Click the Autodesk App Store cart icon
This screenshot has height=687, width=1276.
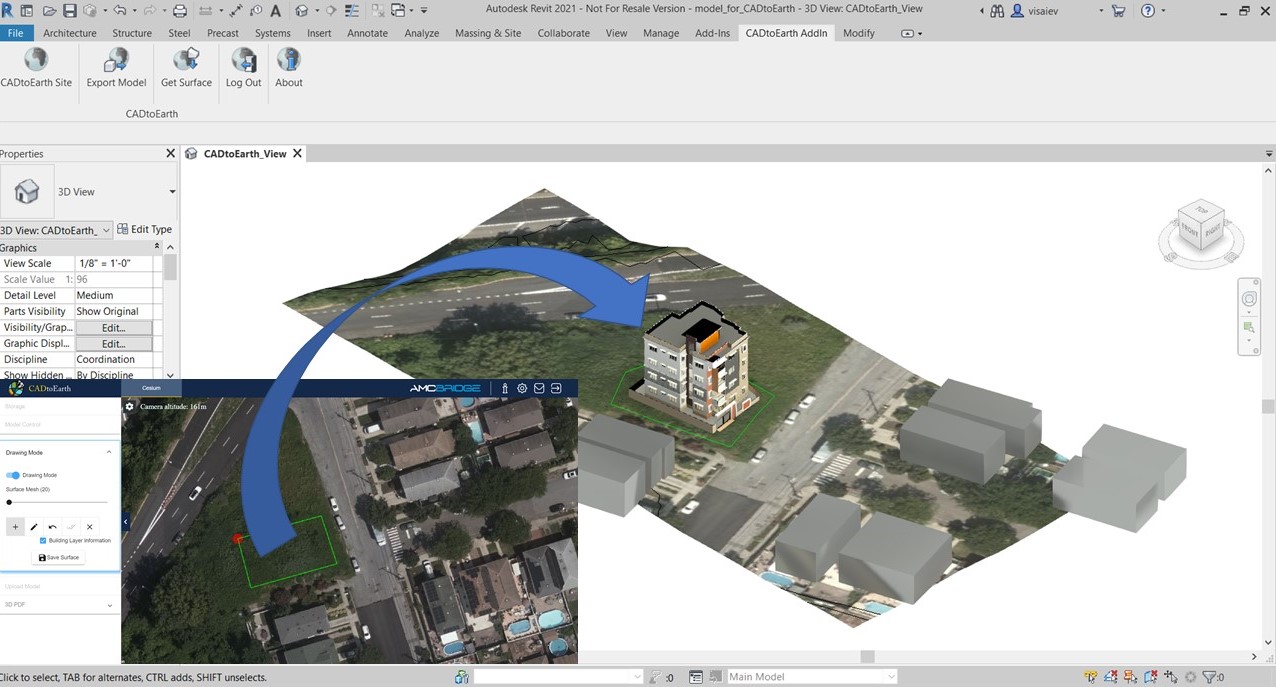[1118, 11]
